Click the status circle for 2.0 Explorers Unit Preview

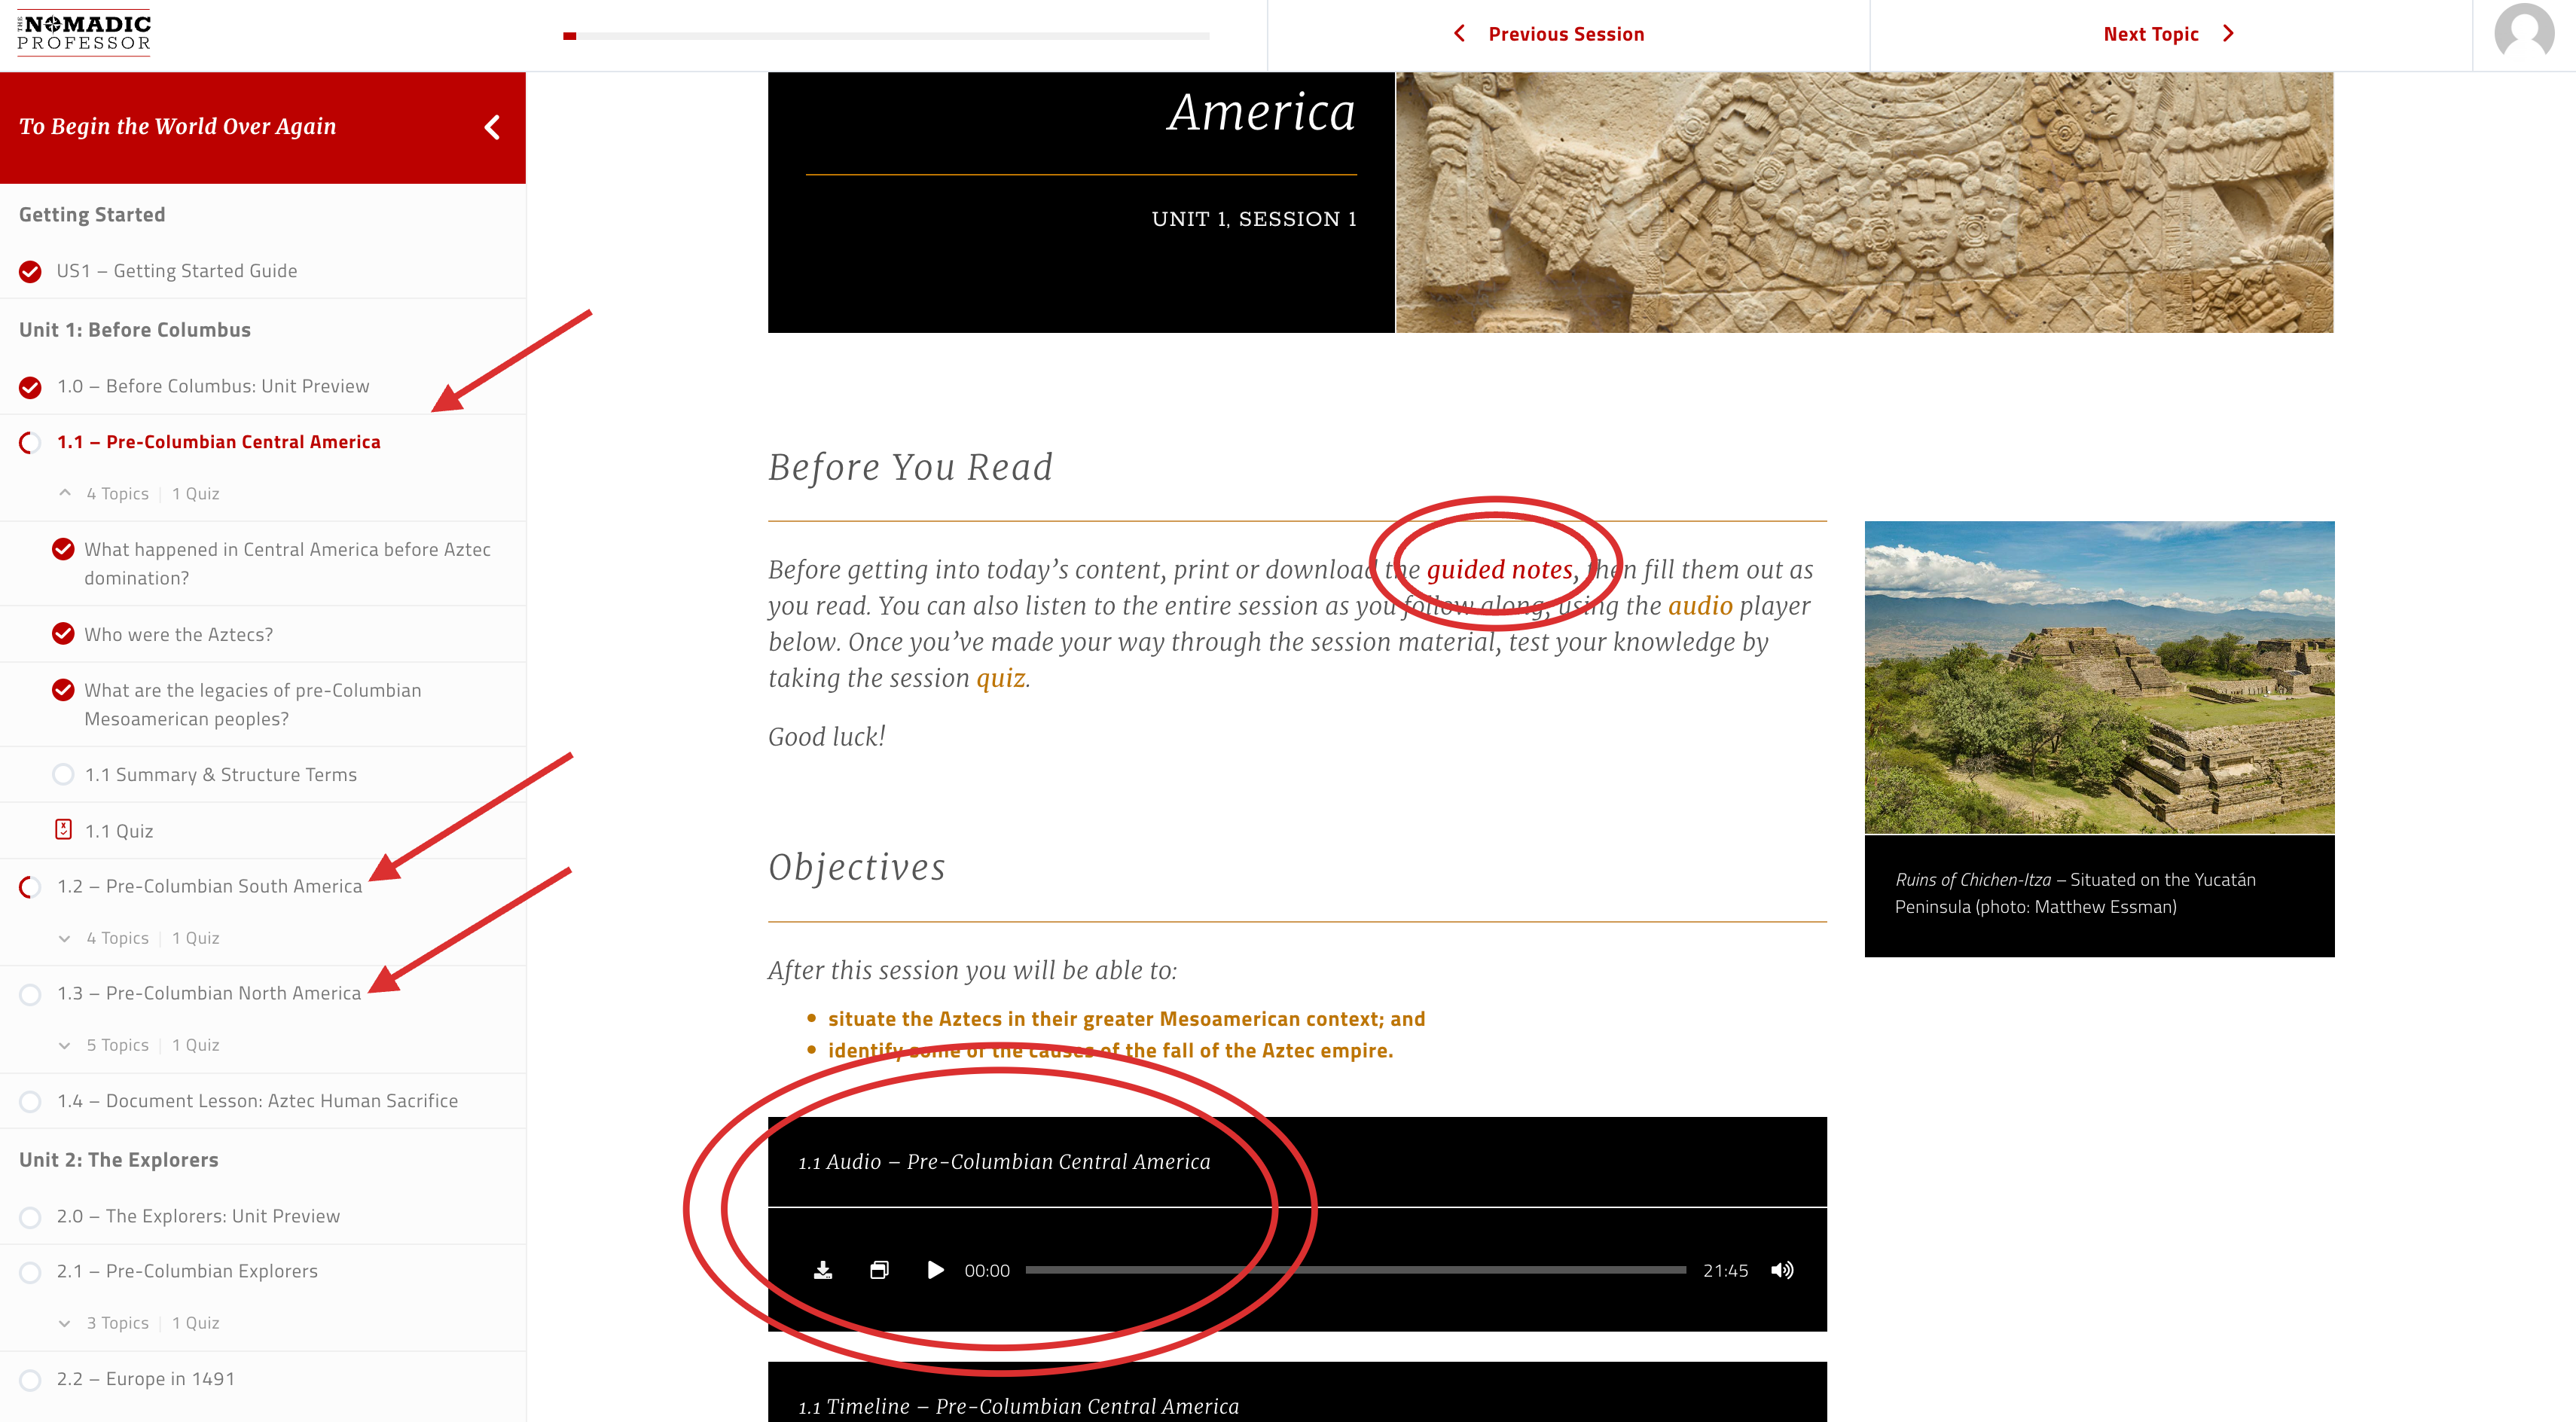click(31, 1217)
